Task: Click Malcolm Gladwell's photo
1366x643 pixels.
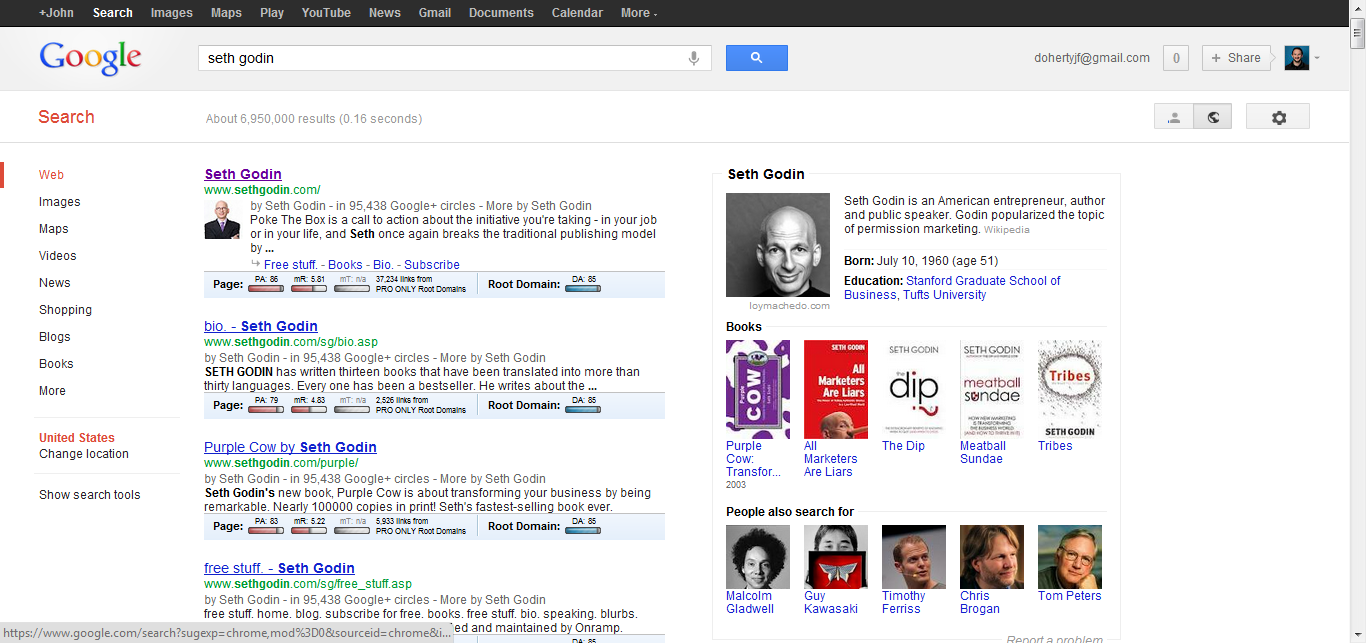Action: pos(758,557)
